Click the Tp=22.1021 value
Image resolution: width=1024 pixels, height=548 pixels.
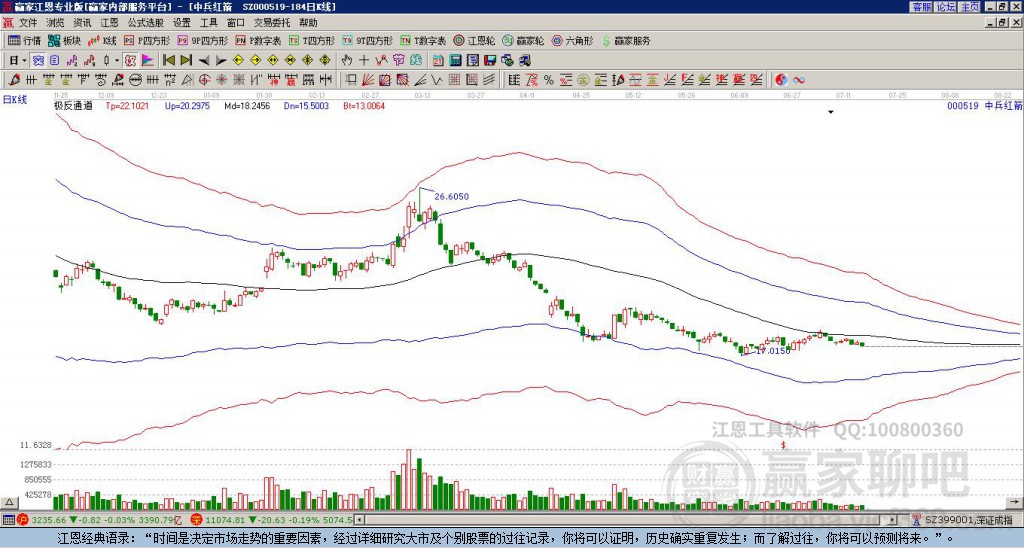click(x=127, y=105)
